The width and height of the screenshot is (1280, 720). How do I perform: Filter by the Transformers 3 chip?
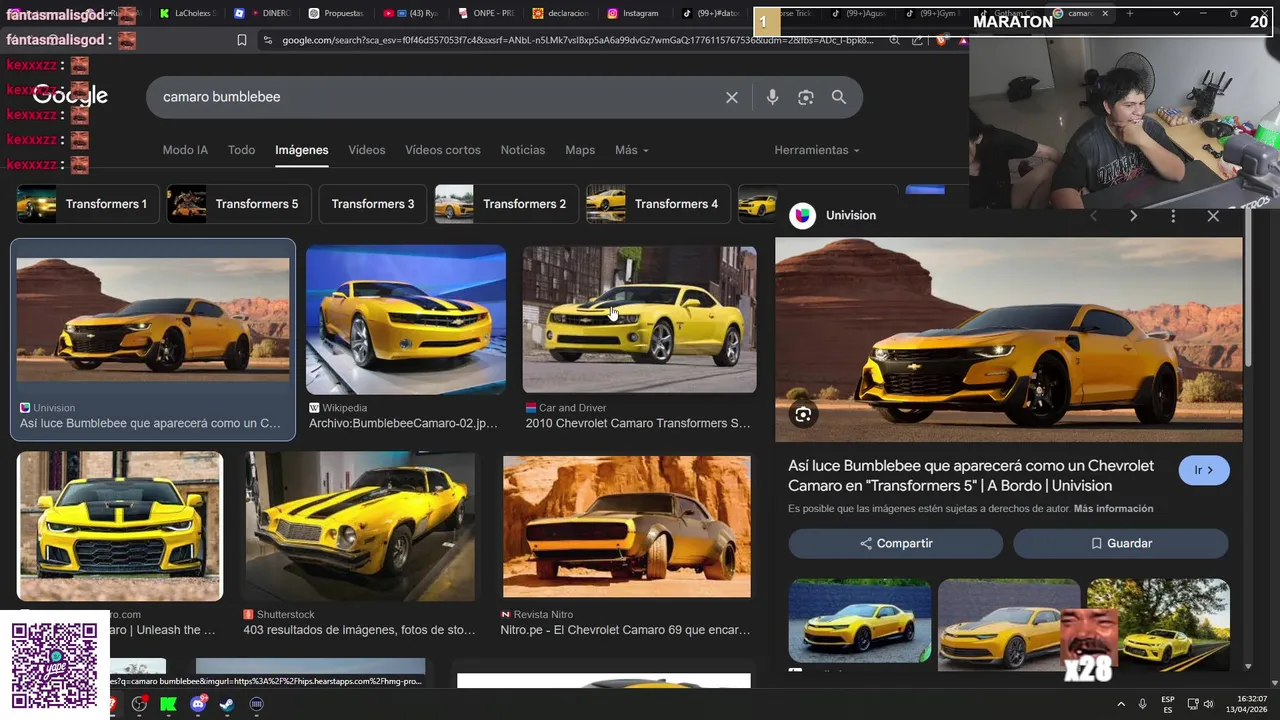pyautogui.click(x=372, y=204)
